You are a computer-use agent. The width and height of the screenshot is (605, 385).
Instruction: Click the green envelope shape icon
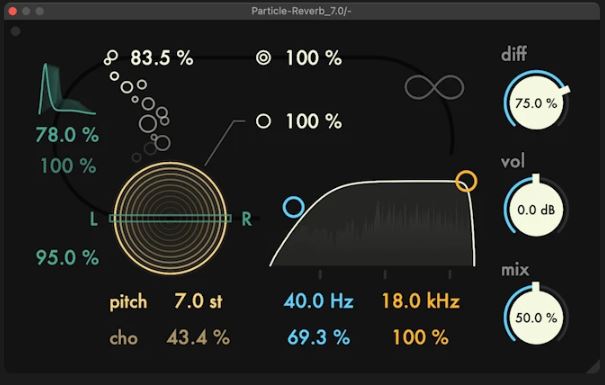pos(66,89)
